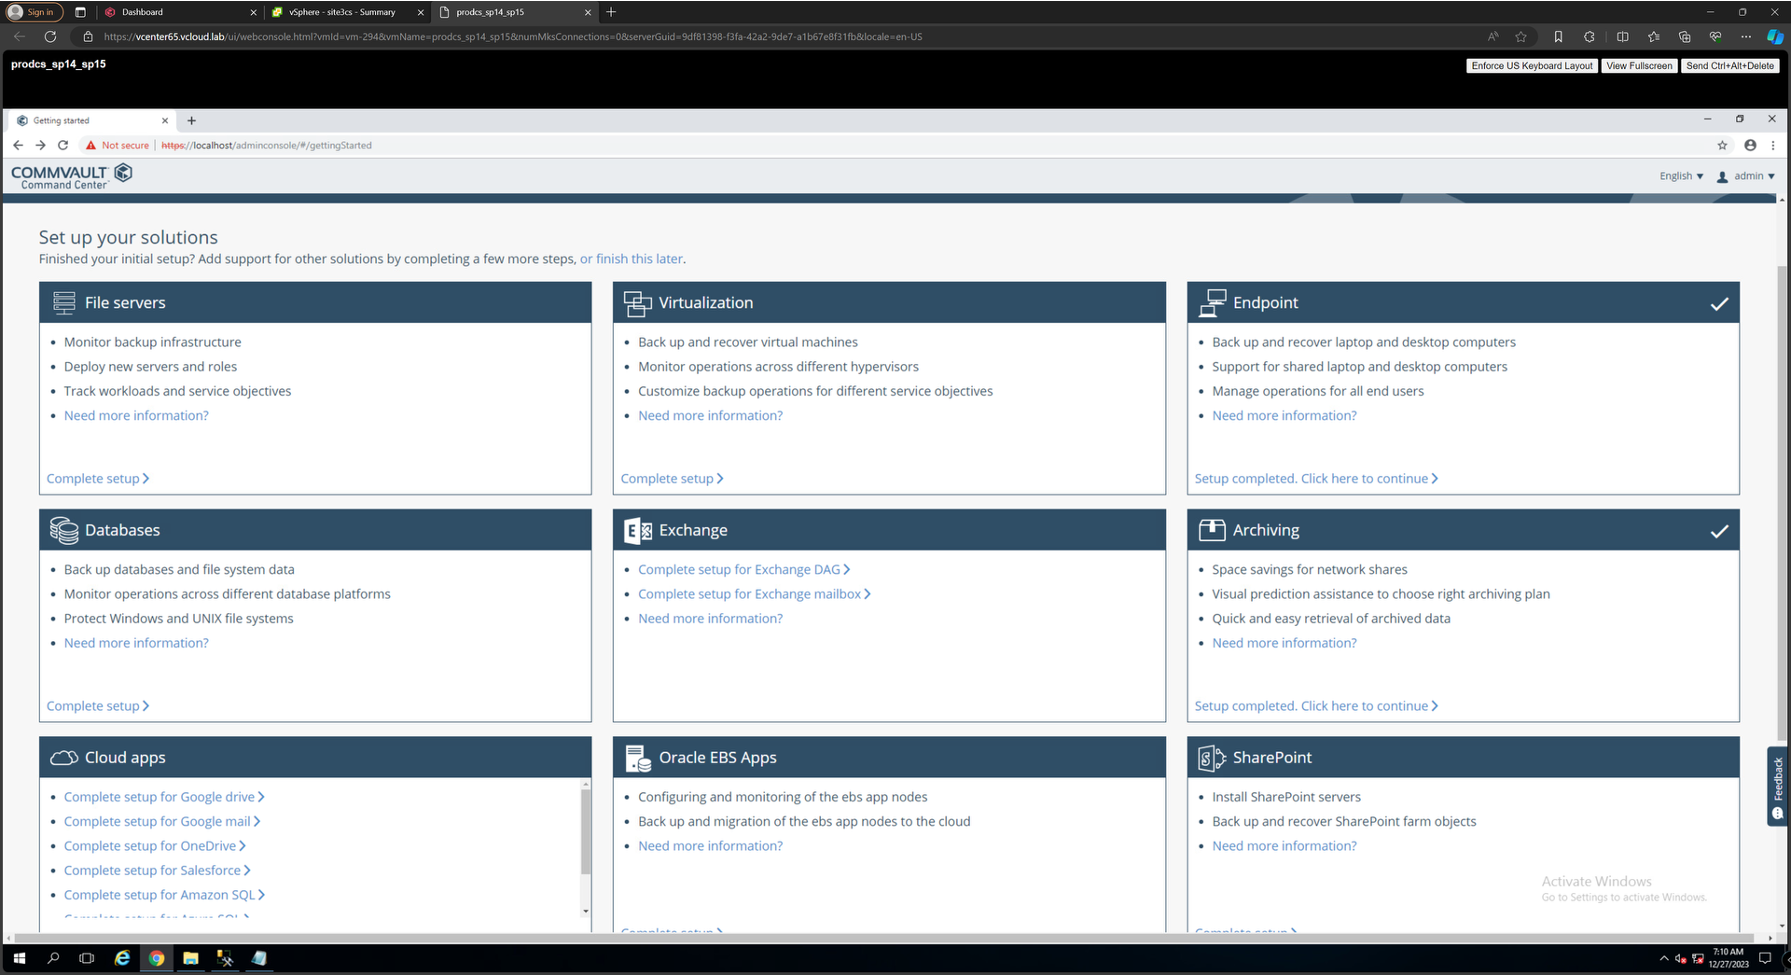Viewport: 1792px width, 976px height.
Task: Switch to the vSphere site3cs Summary tab
Action: click(343, 12)
